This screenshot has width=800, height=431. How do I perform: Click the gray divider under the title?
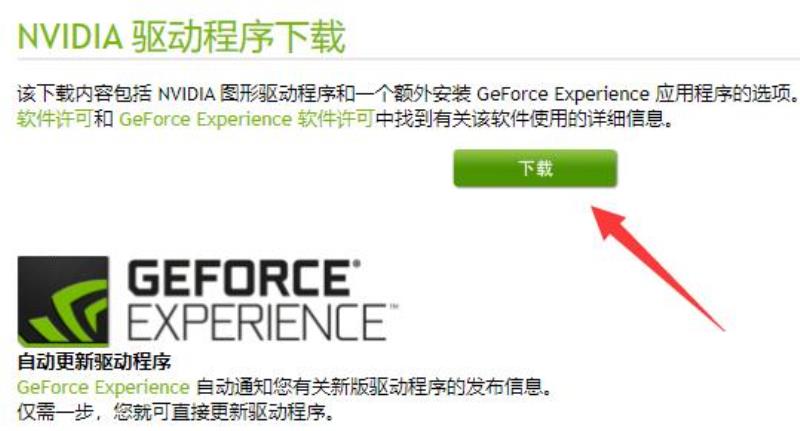pos(408,60)
